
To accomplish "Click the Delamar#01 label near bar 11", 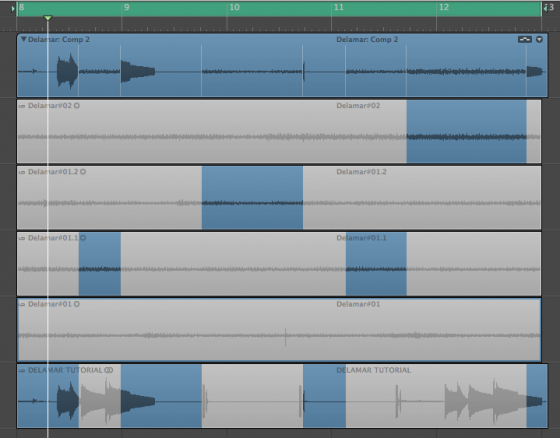I will point(358,304).
